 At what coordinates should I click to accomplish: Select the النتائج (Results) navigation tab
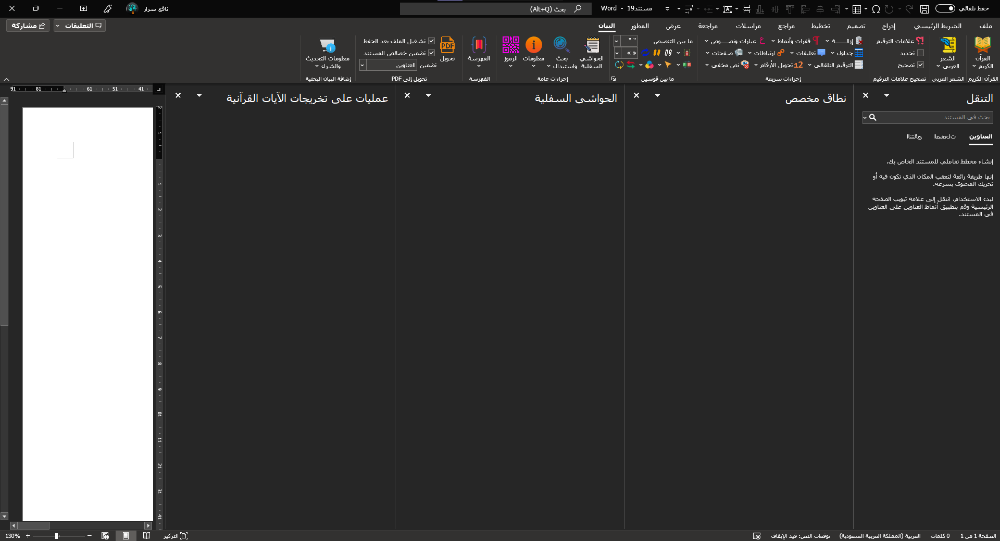coord(914,137)
